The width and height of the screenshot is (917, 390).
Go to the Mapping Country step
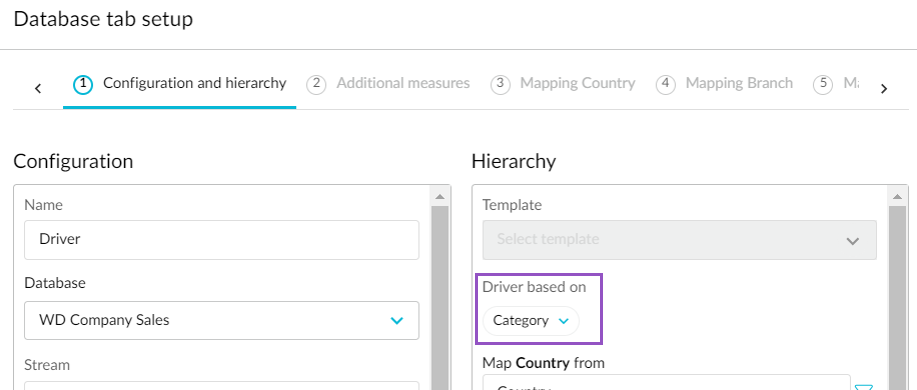coord(563,84)
